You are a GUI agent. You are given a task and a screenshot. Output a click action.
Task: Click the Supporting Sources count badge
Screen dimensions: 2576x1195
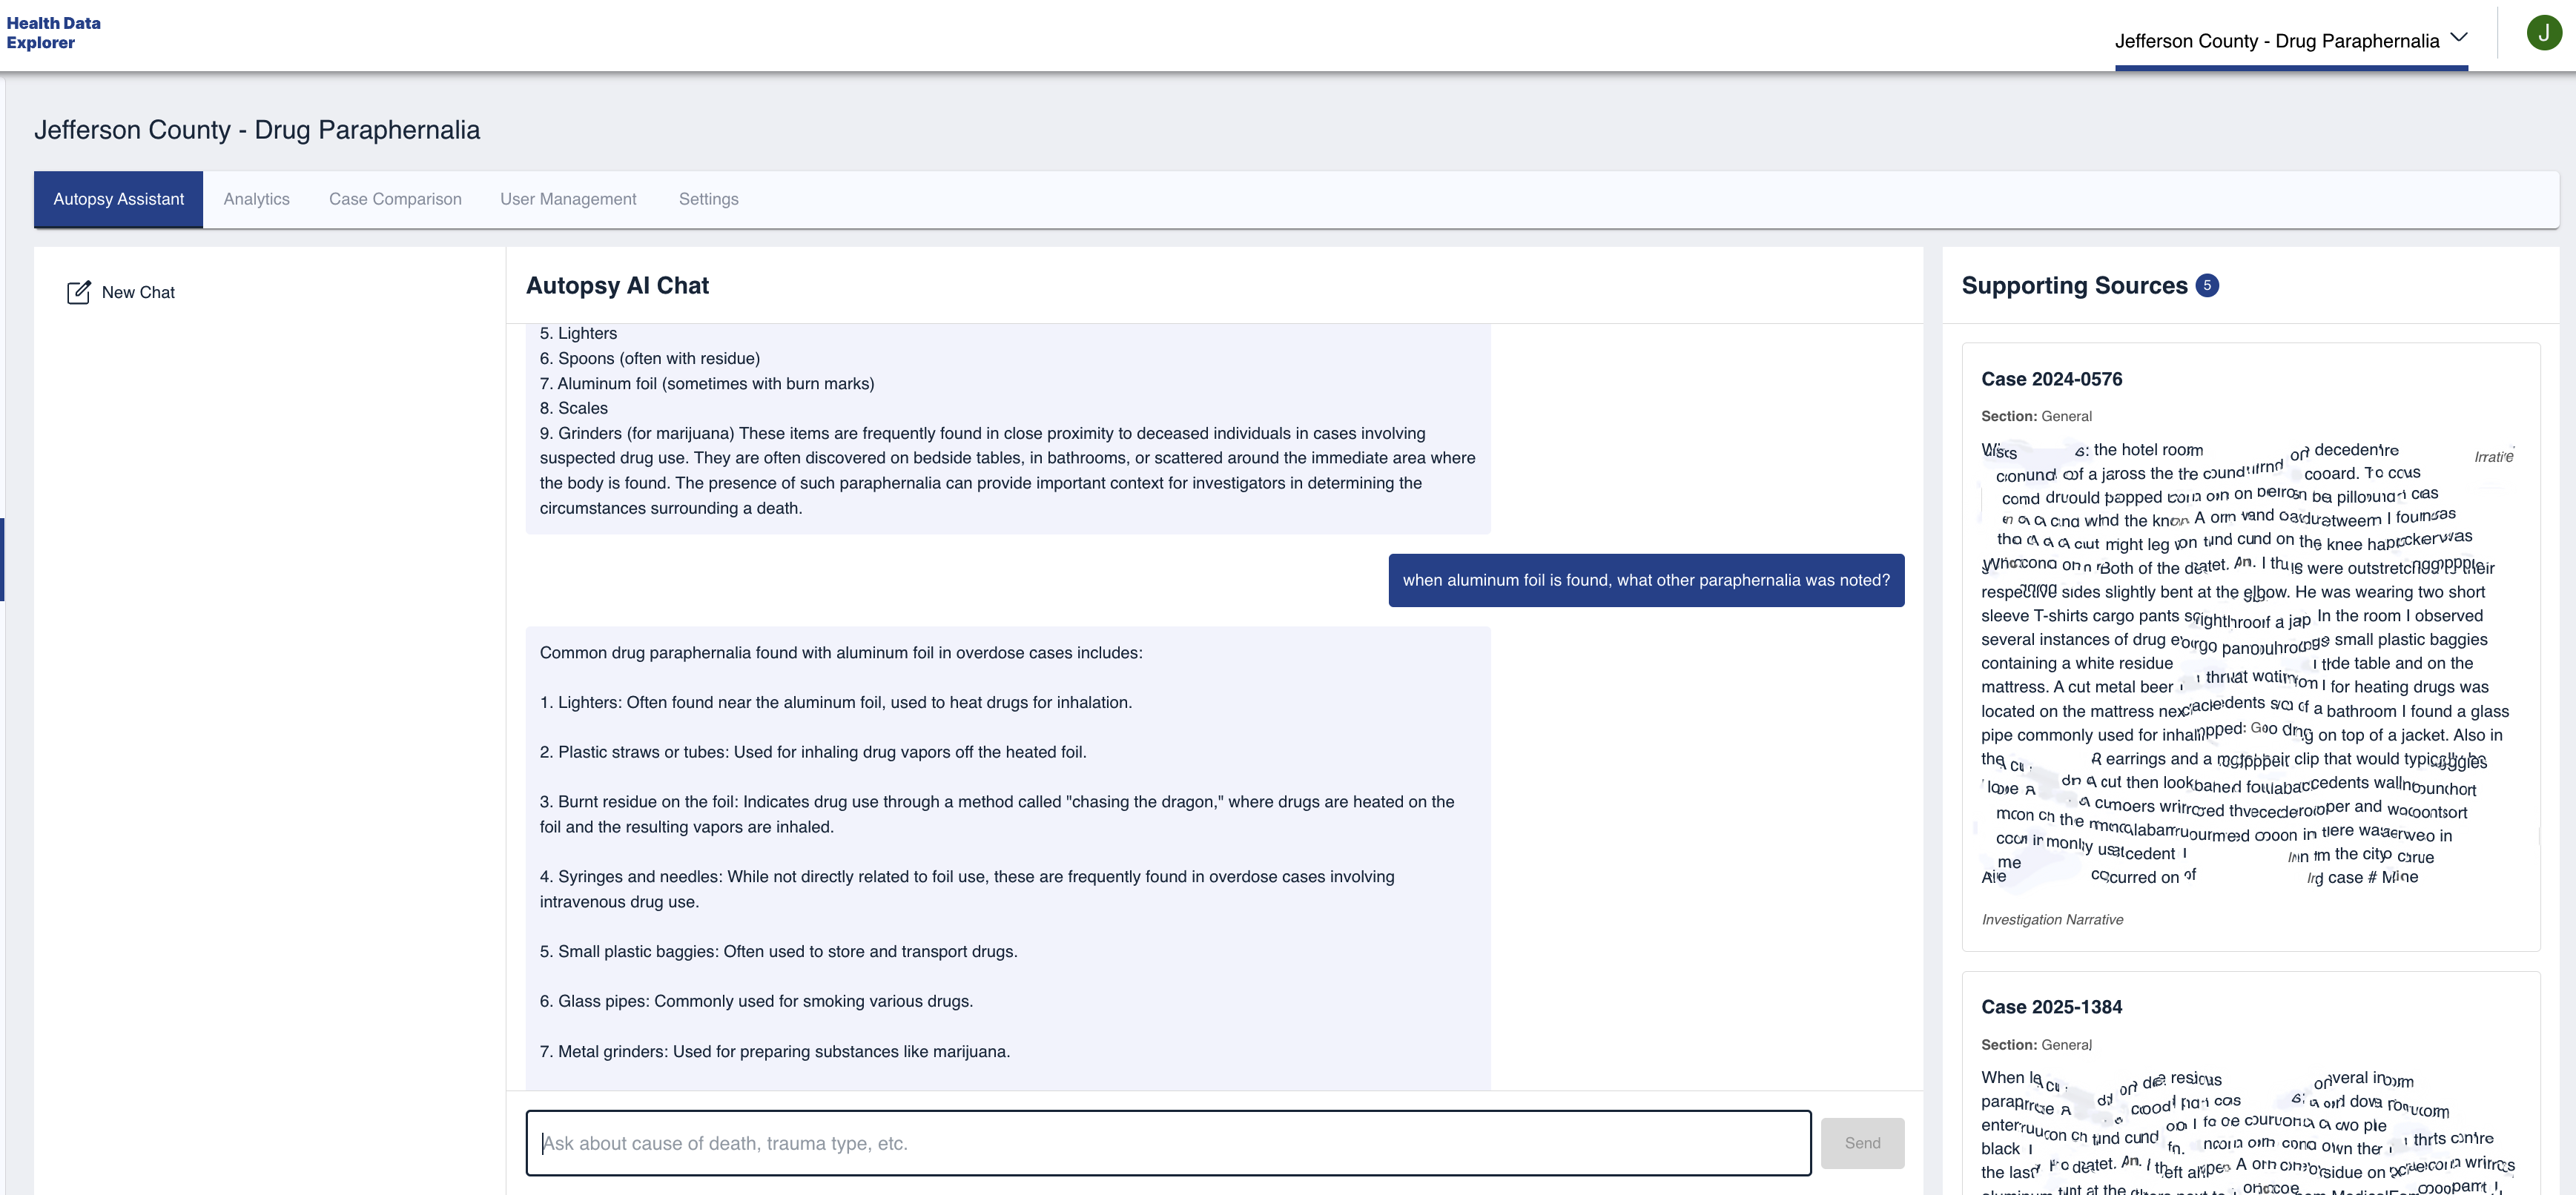tap(2207, 286)
